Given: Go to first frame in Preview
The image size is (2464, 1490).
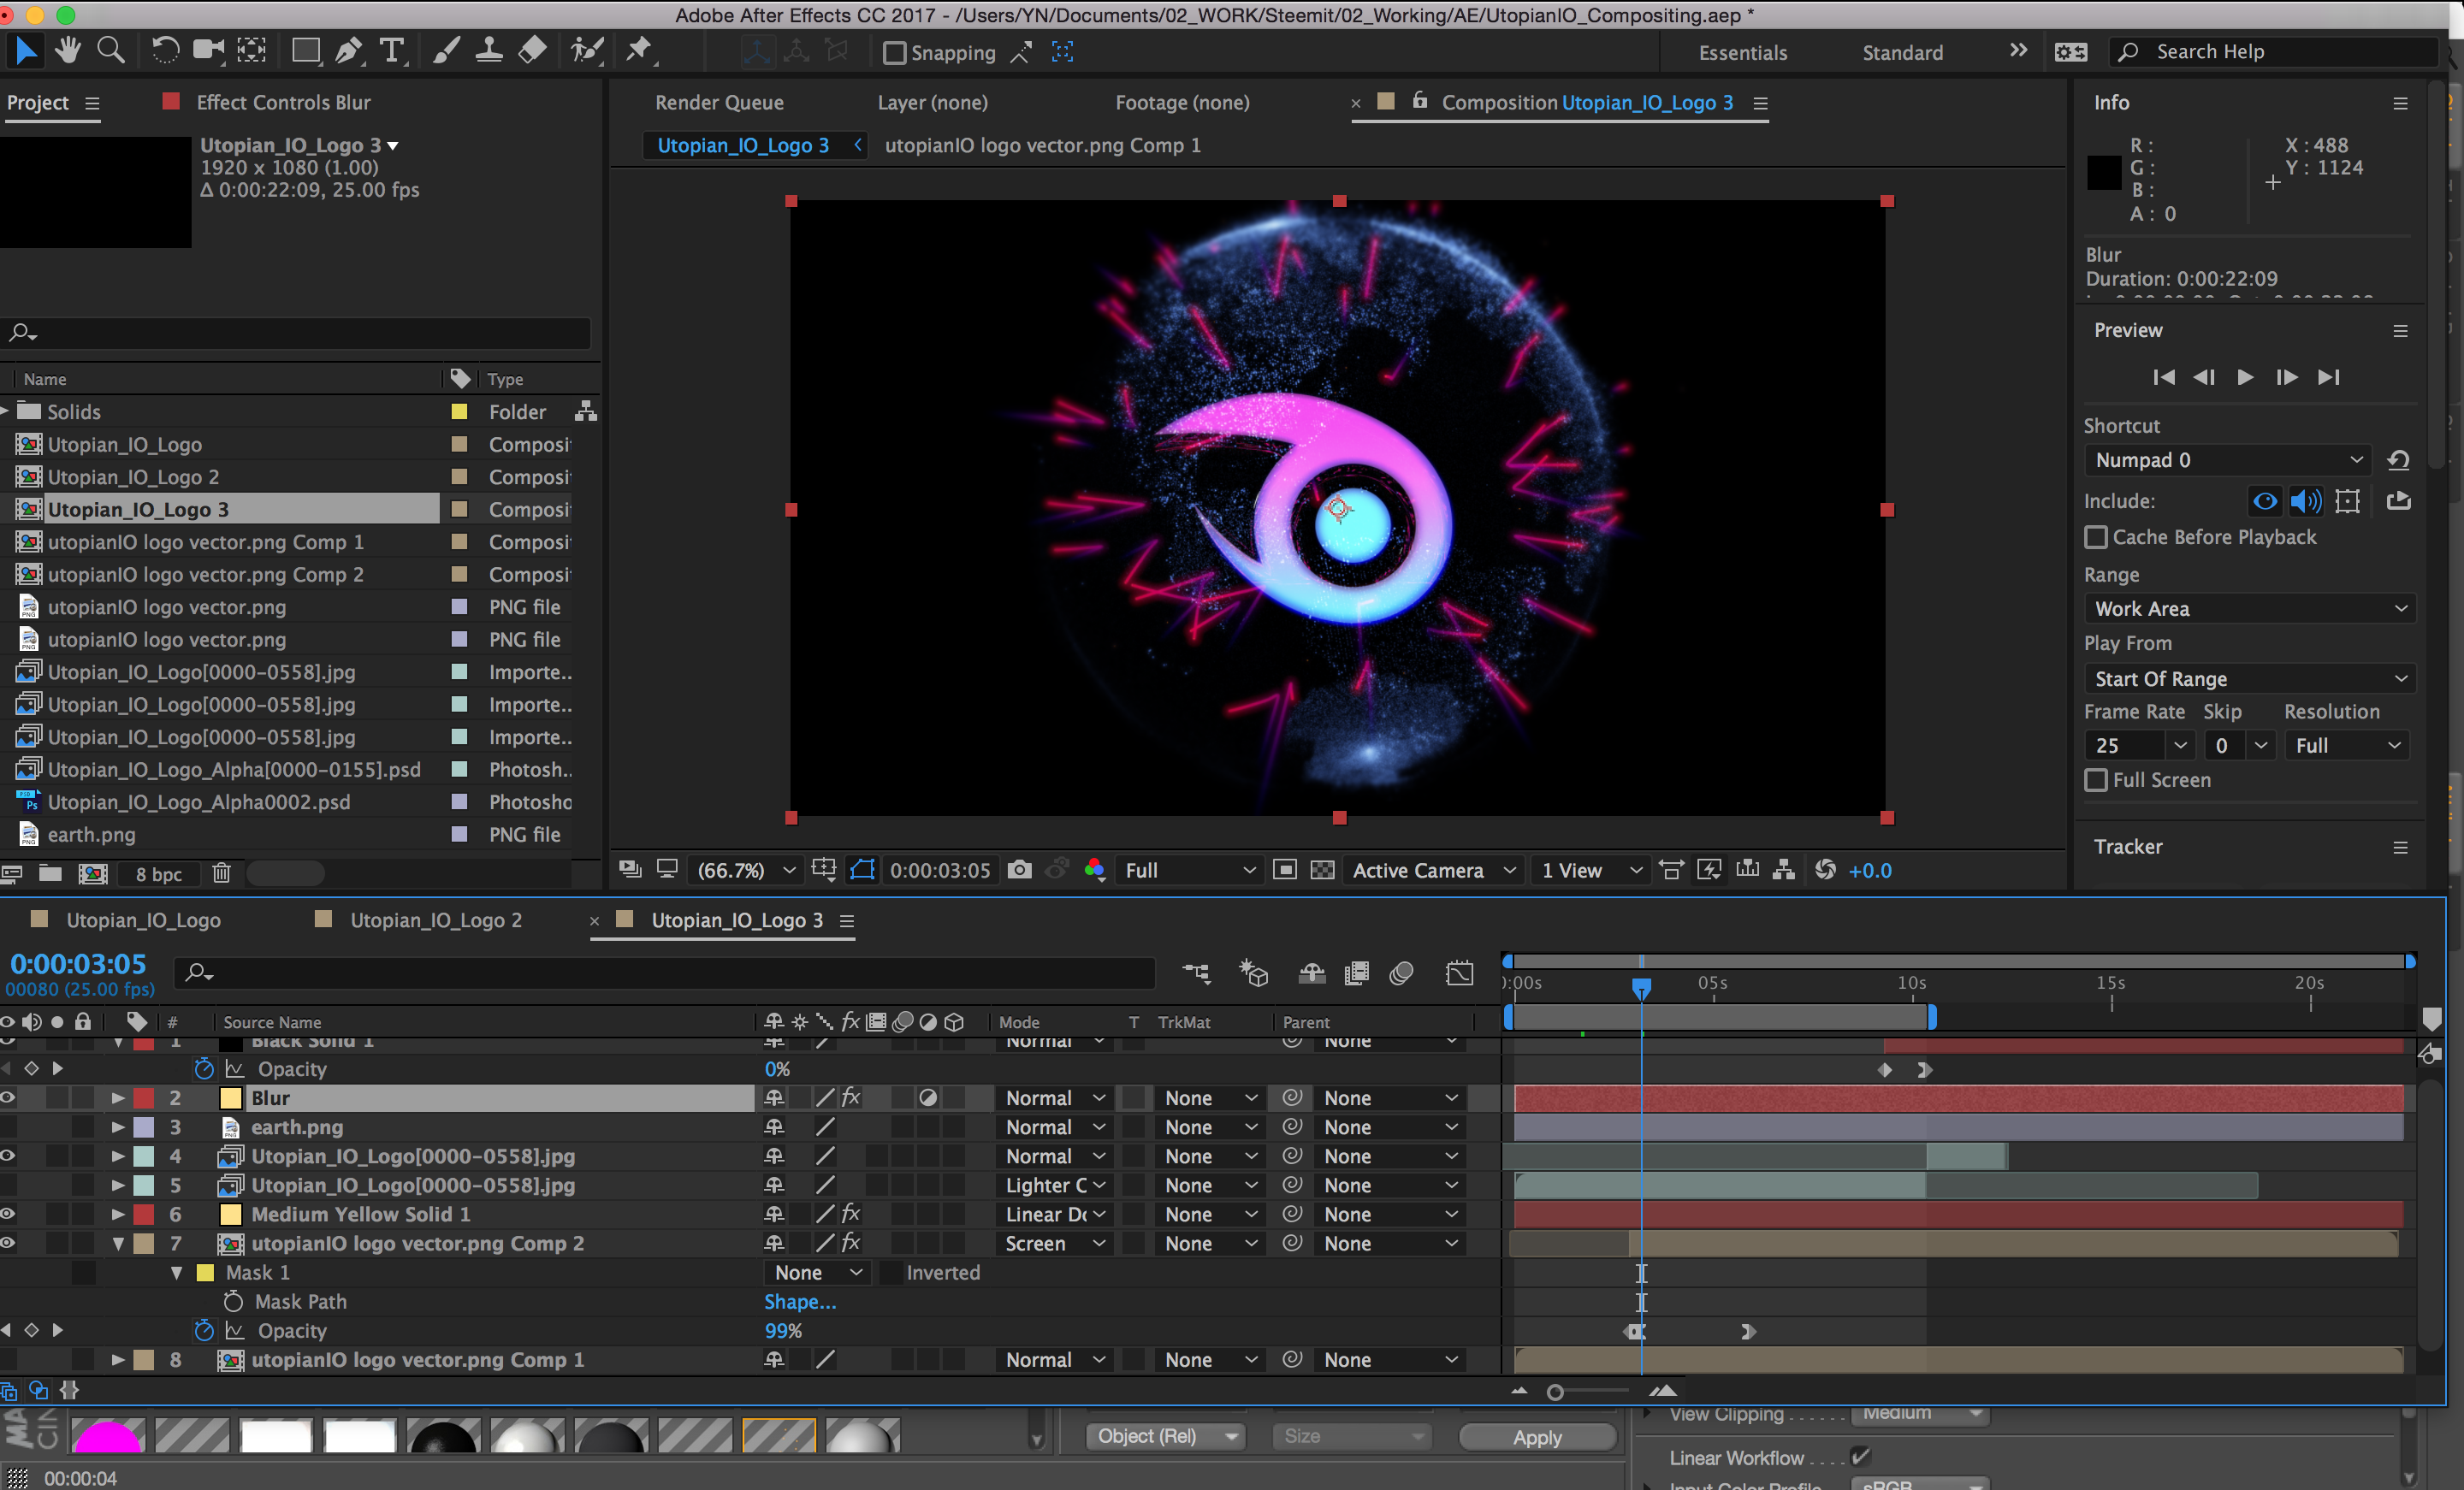Looking at the screenshot, I should point(2163,377).
